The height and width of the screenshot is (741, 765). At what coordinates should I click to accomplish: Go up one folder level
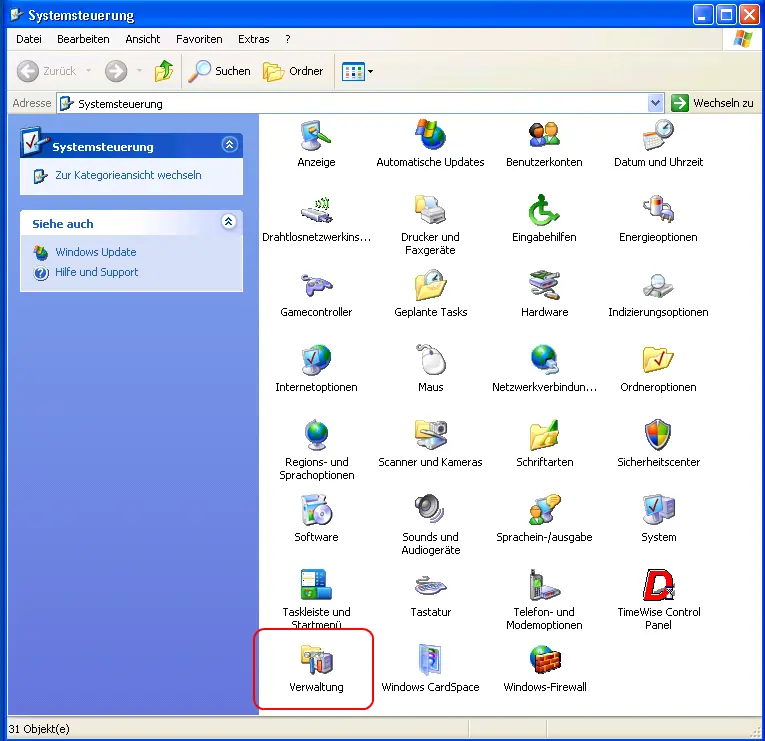coord(164,71)
